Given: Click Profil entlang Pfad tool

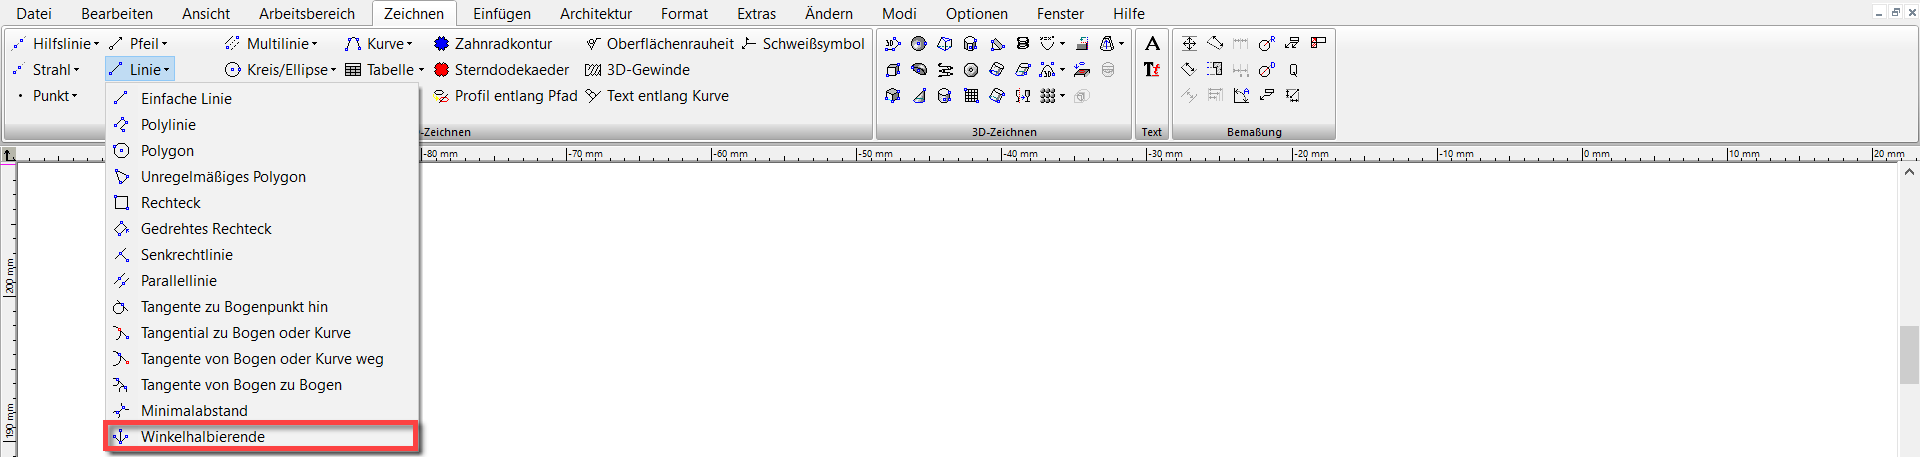Looking at the screenshot, I should [x=506, y=96].
